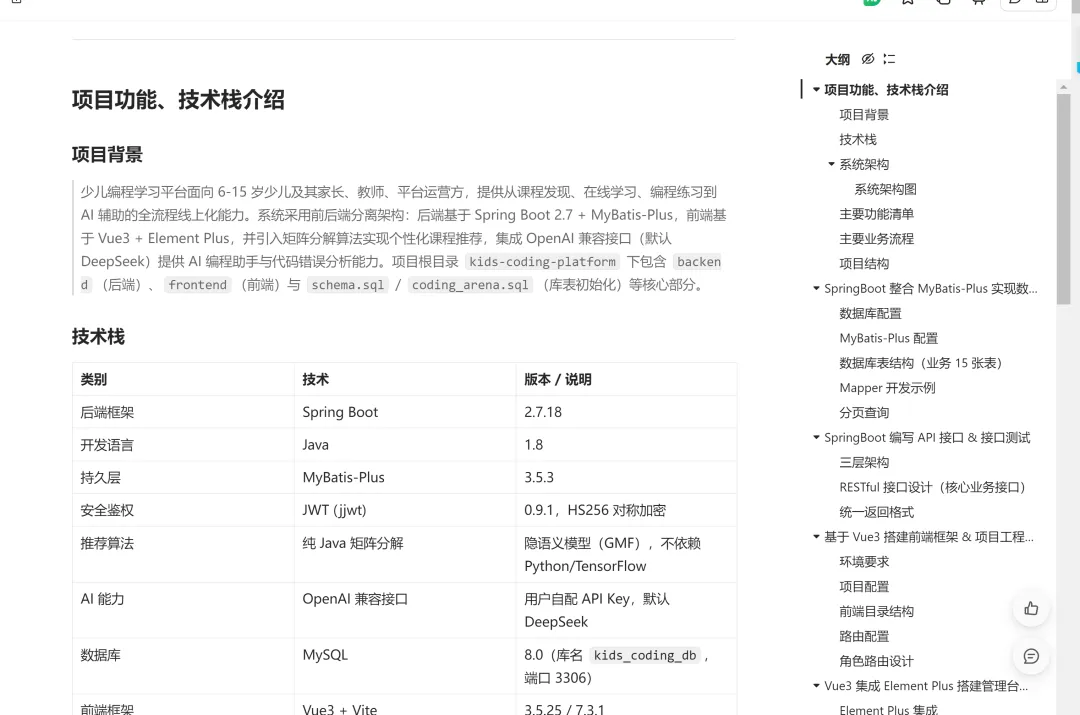The image size is (1080, 715).
Task: Navigate to 项目结构 outline entry
Action: [864, 264]
